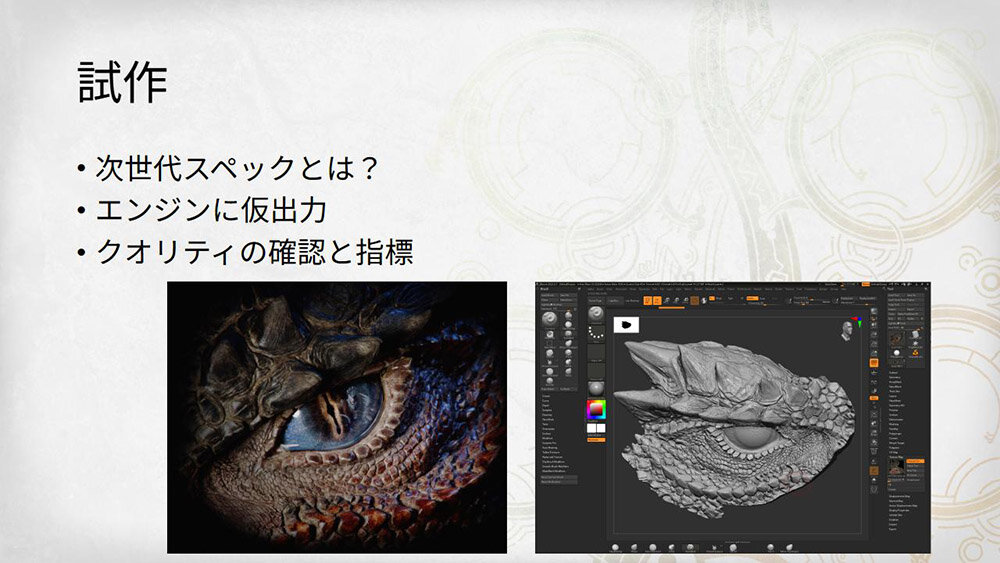The image size is (1000, 563).
Task: Toggle the orange Menus button in title bar
Action: click(x=865, y=284)
